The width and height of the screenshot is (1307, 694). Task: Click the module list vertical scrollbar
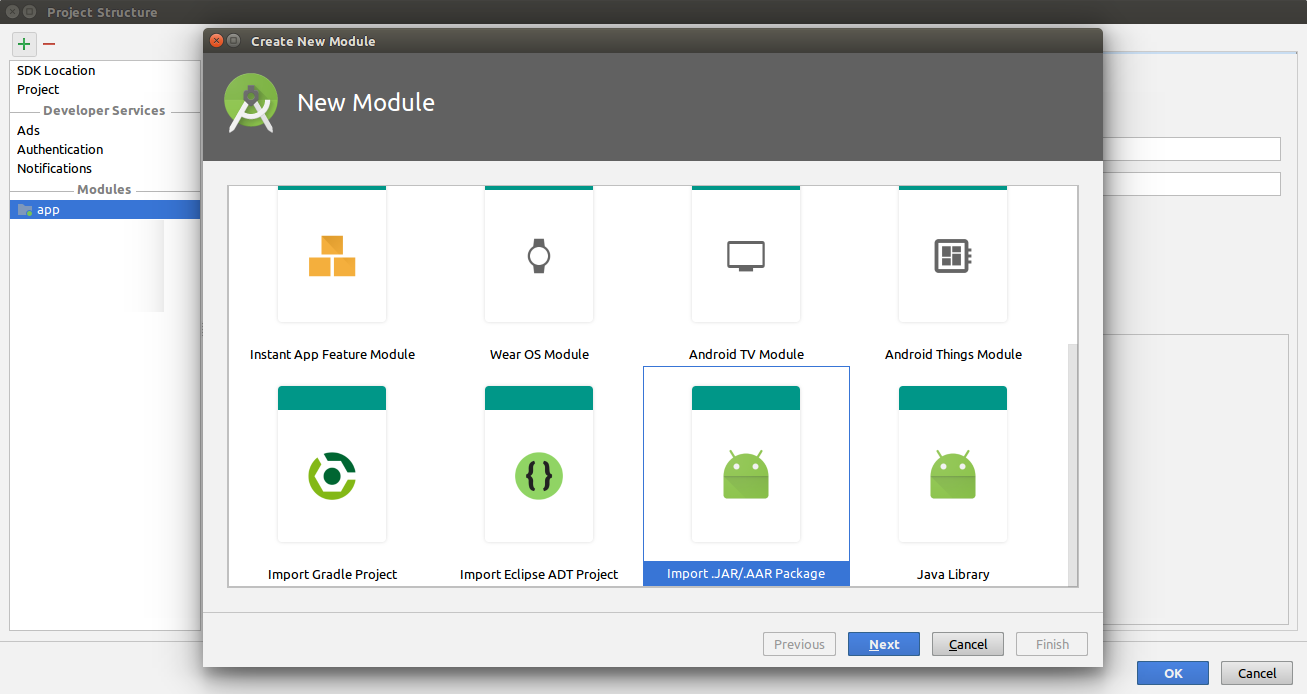pyautogui.click(x=1073, y=465)
